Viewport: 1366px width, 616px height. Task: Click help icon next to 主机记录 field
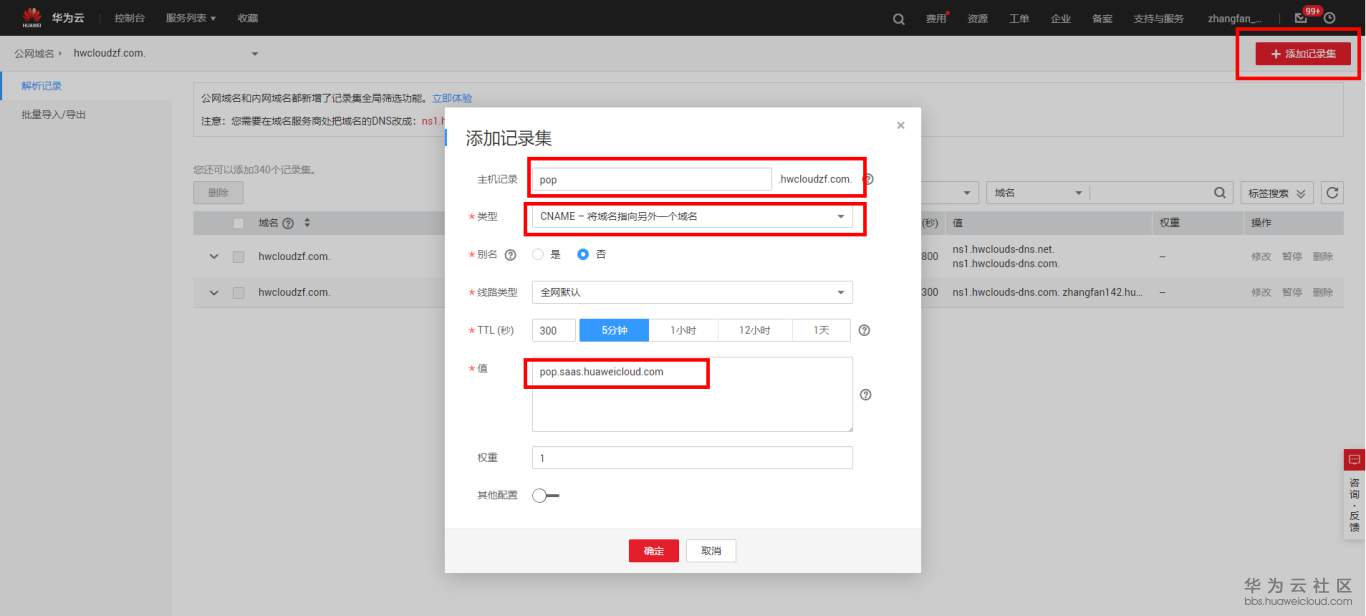(x=868, y=180)
